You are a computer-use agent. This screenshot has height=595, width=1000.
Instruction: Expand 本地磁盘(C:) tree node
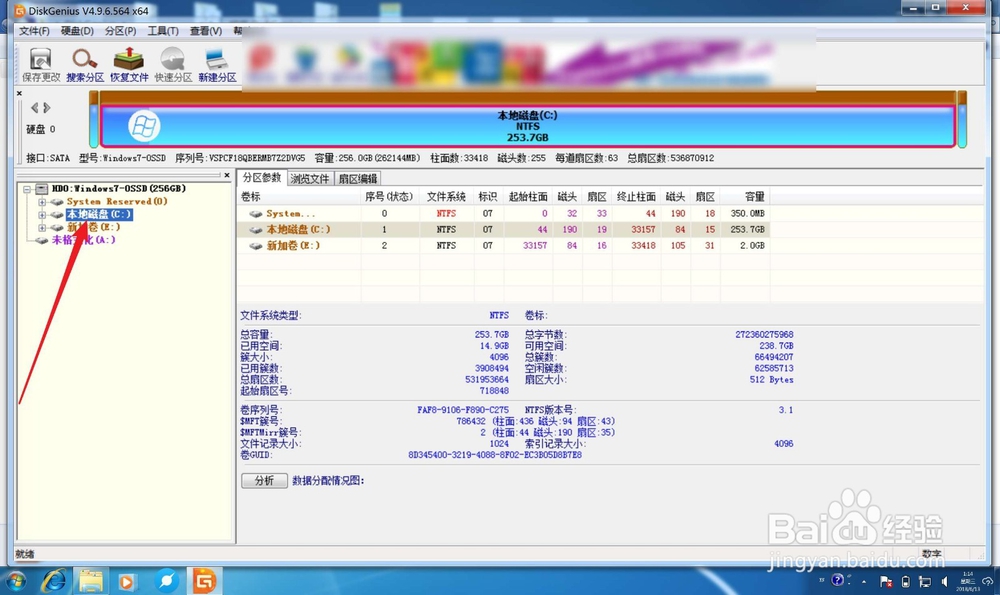click(41, 214)
